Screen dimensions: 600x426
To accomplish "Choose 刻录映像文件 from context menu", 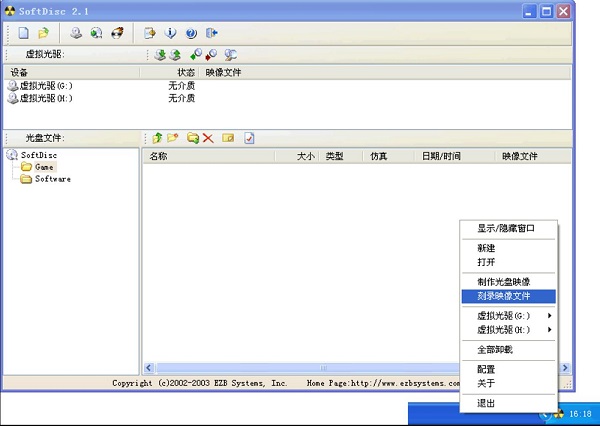I will point(504,296).
